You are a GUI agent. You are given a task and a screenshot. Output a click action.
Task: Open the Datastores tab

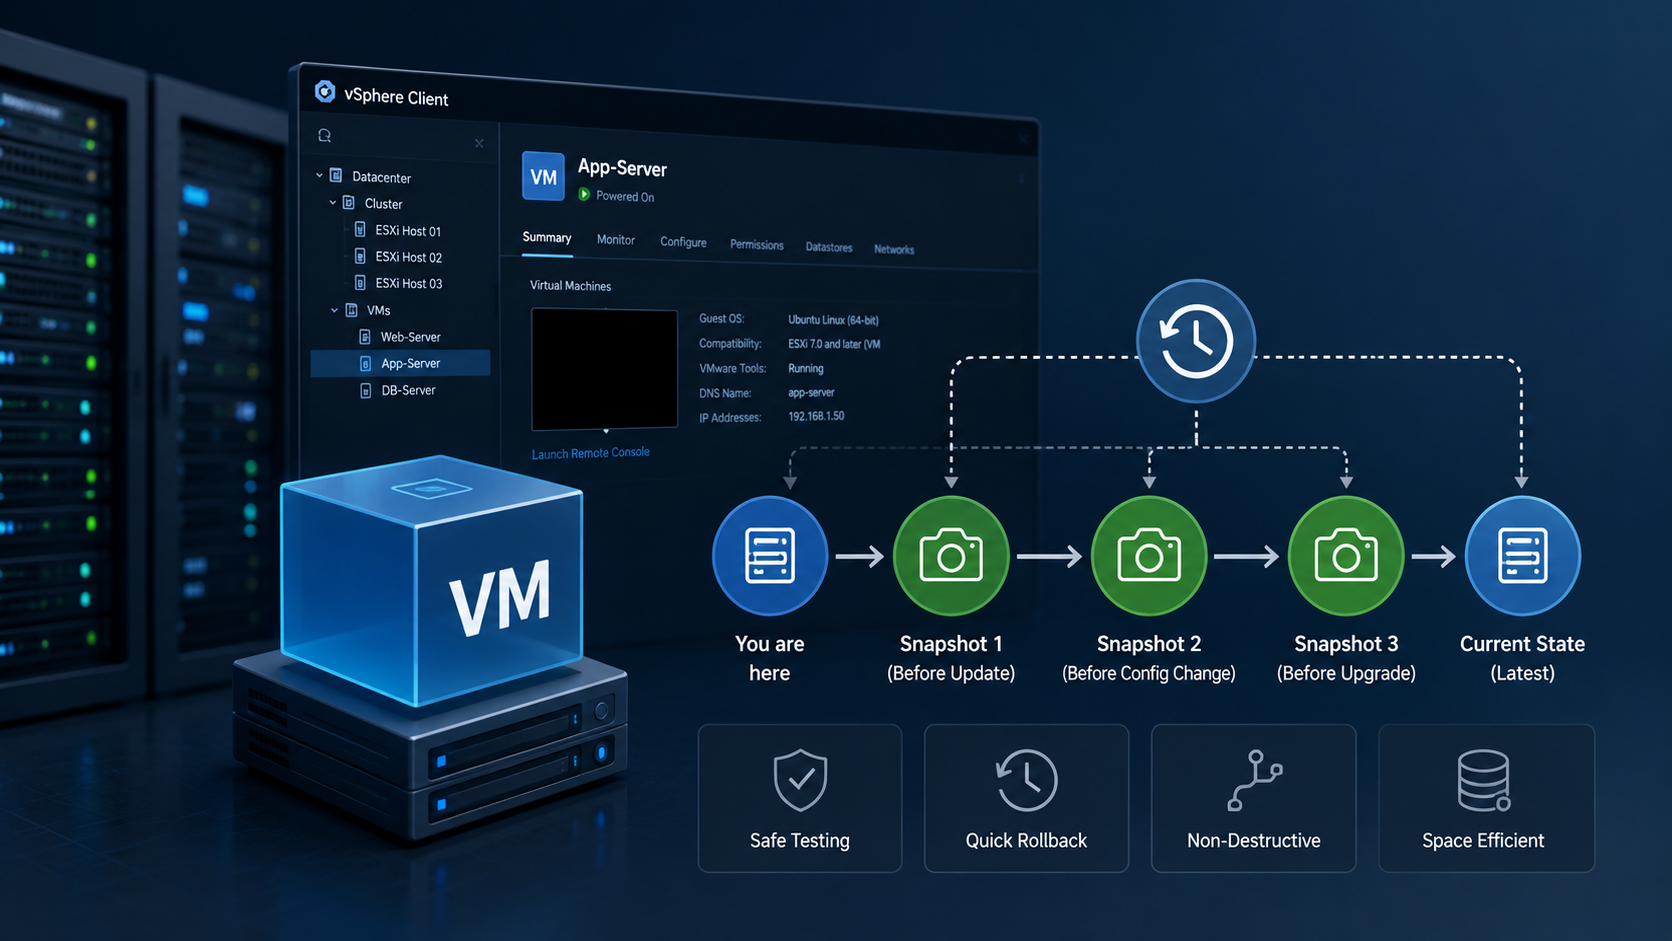829,247
